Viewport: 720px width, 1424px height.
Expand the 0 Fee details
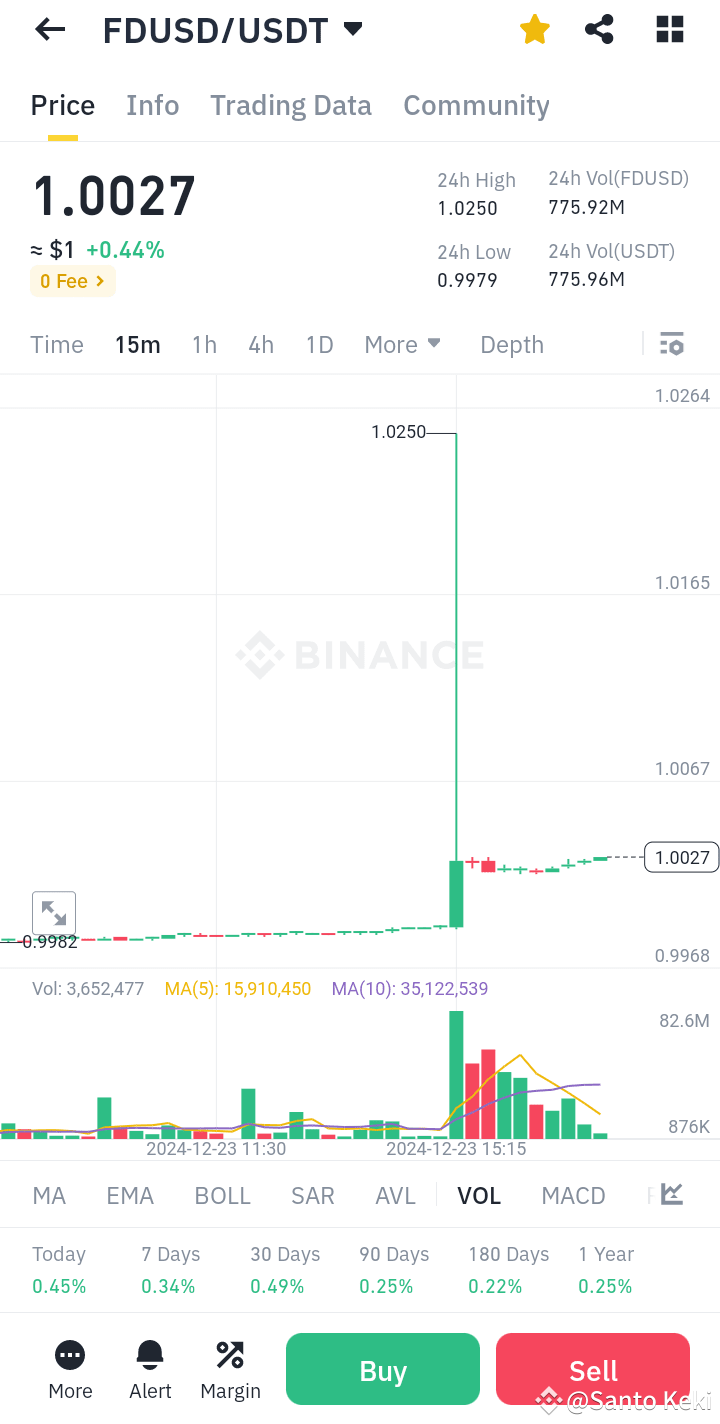pyautogui.click(x=72, y=281)
